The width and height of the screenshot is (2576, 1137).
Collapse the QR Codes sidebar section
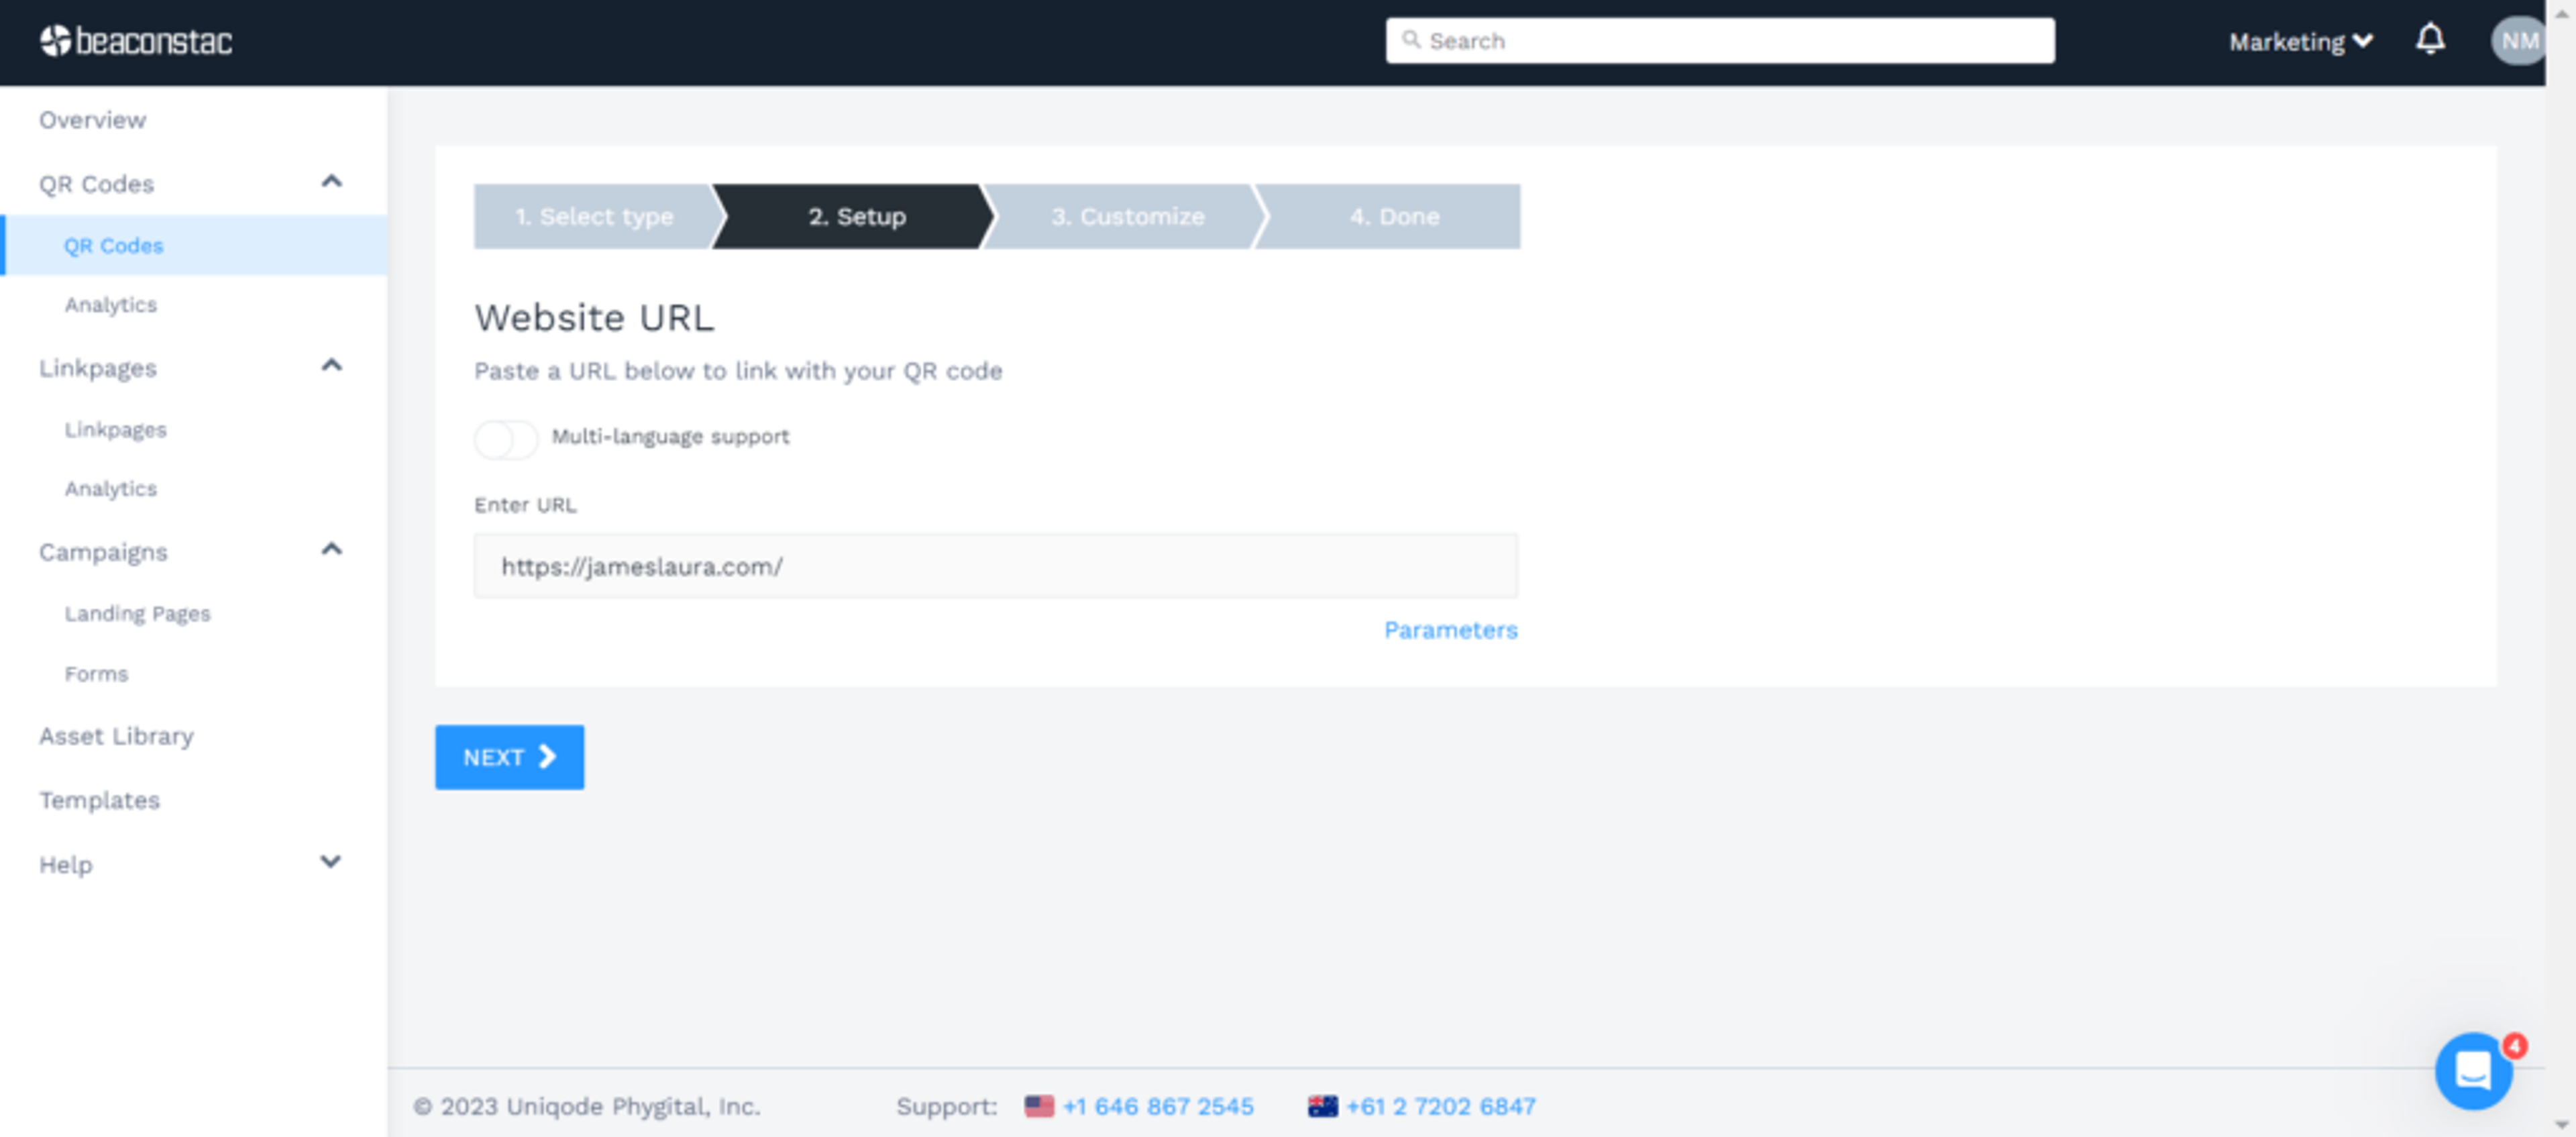[x=331, y=182]
